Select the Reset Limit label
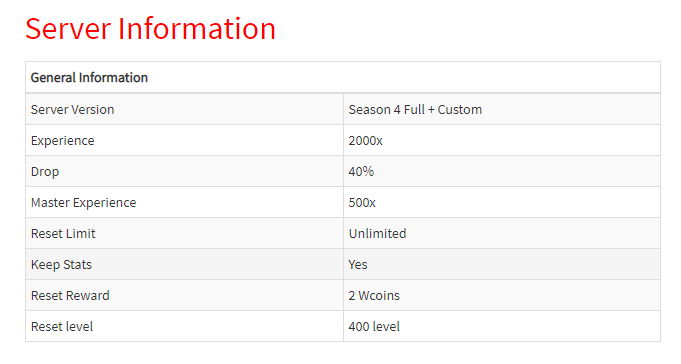This screenshot has height=364, width=681. tap(63, 234)
